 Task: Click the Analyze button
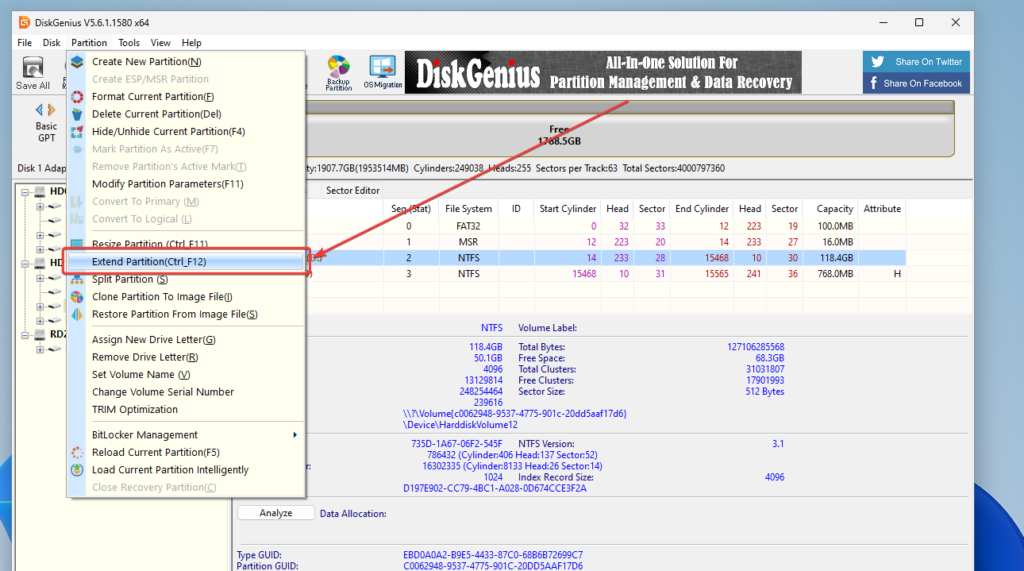point(276,513)
